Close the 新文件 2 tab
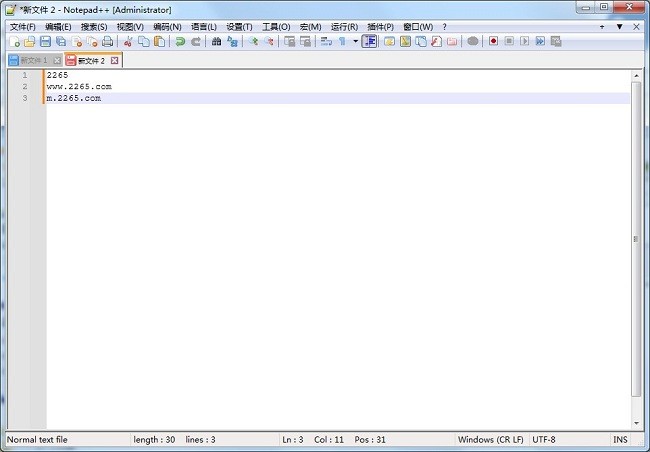This screenshot has width=650, height=452. 114,61
